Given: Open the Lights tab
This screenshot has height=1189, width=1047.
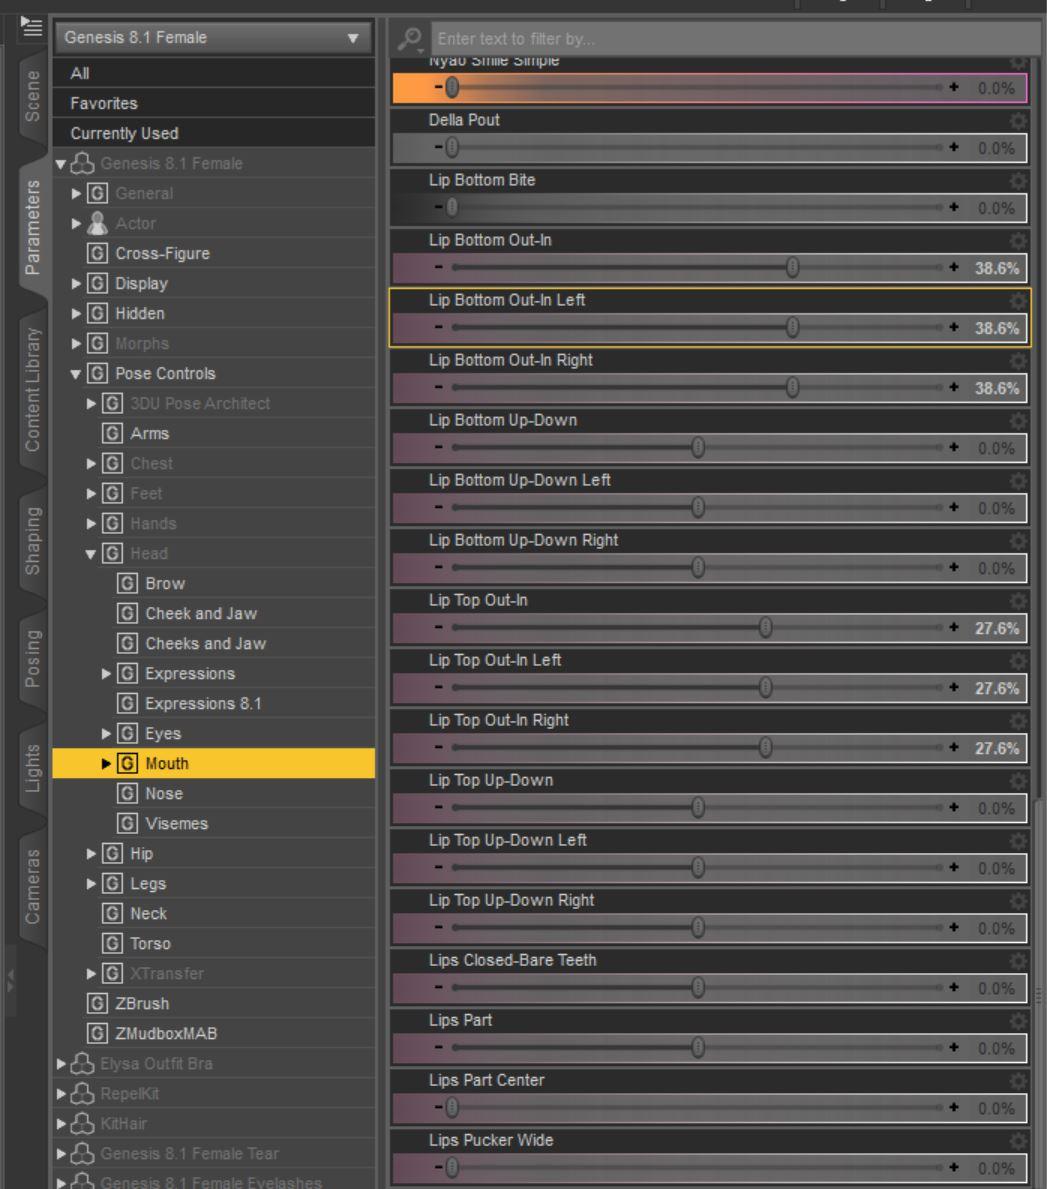Looking at the screenshot, I should (33, 768).
